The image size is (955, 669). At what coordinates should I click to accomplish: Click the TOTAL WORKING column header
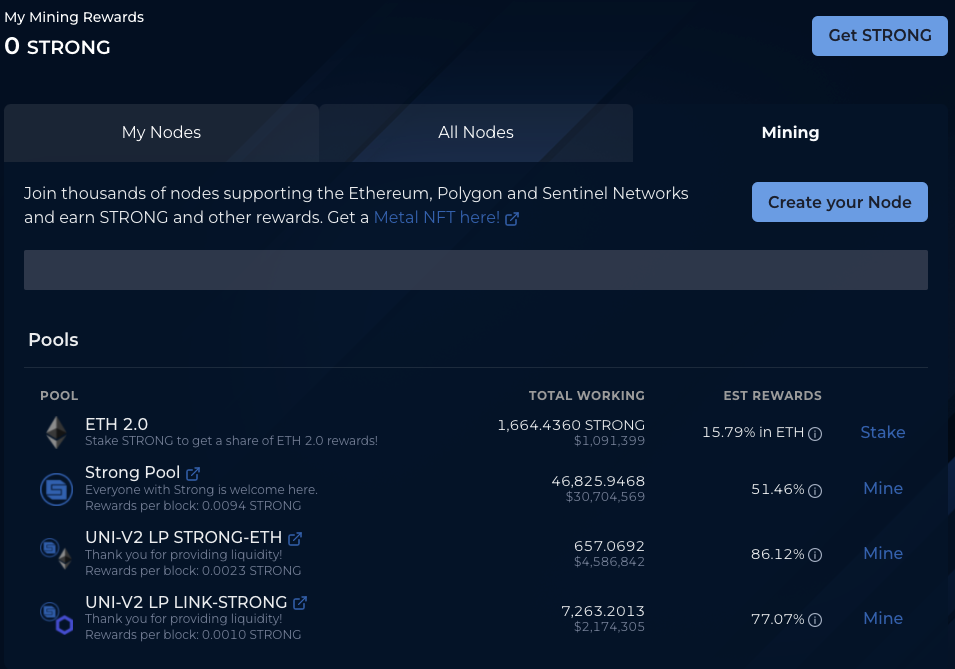pos(587,396)
